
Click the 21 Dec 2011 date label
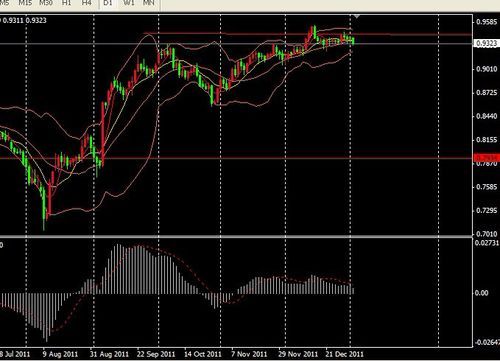pos(345,354)
